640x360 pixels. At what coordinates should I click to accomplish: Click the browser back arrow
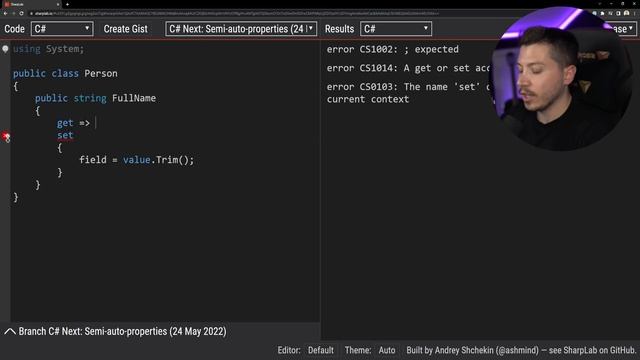point(5,13)
